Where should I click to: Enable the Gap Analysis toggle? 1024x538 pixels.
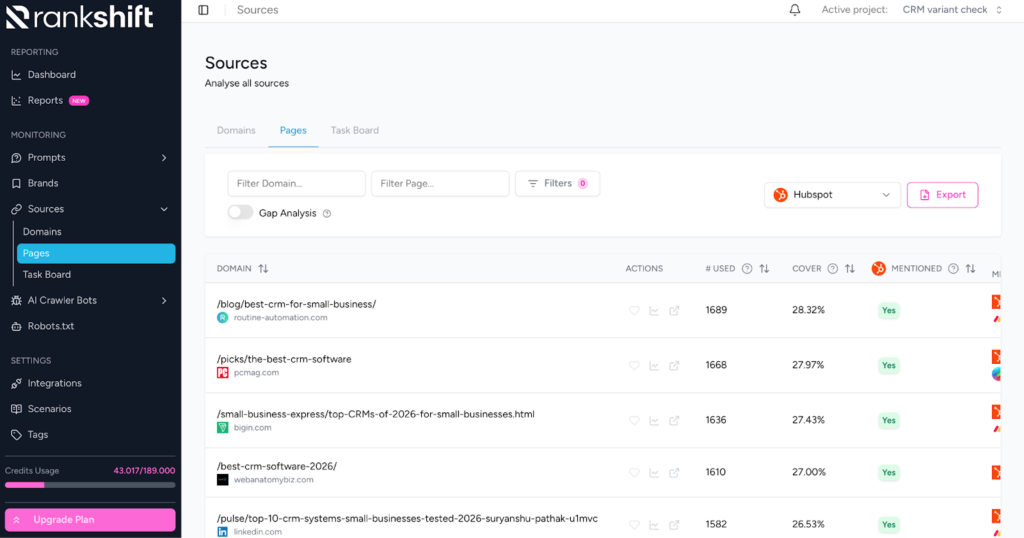[240, 213]
